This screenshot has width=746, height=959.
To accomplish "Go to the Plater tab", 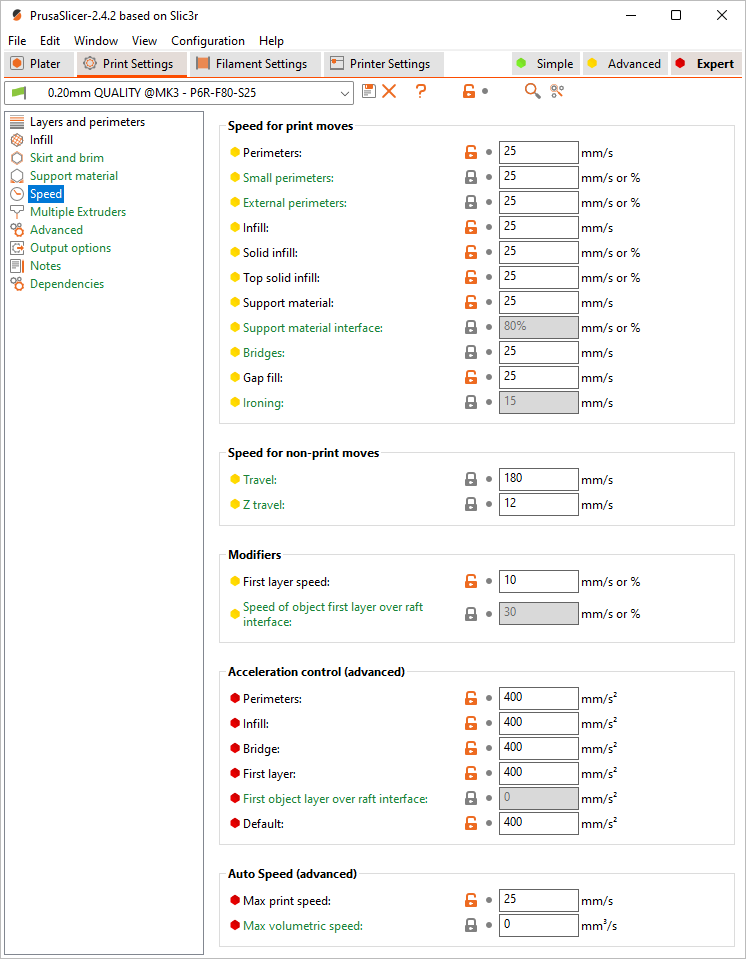I will click(39, 64).
